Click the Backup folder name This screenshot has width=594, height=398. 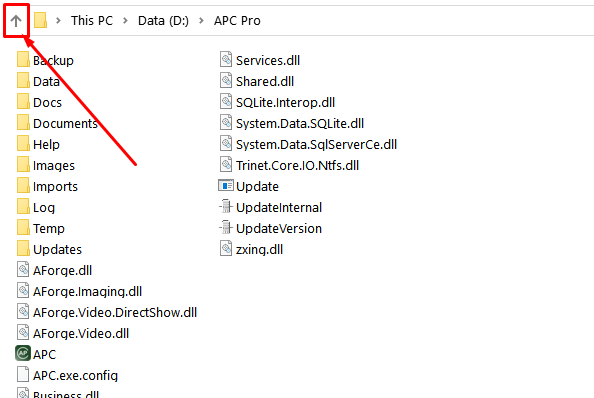click(53, 61)
